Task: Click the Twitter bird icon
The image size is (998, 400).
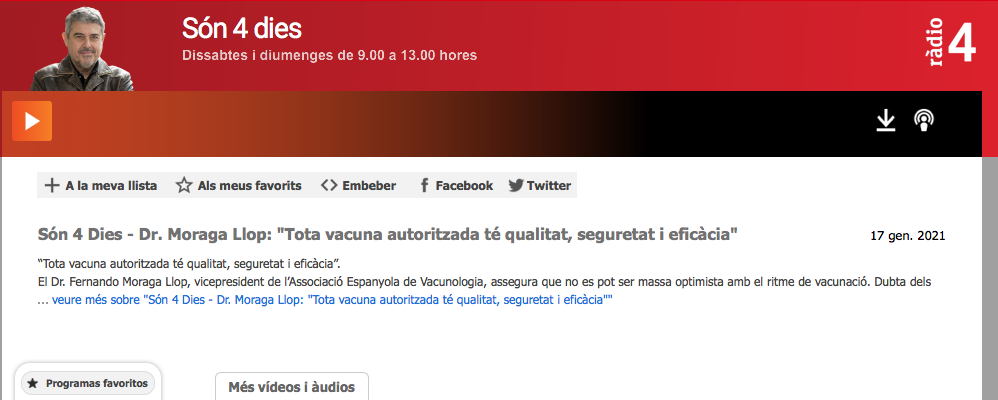Action: [516, 186]
